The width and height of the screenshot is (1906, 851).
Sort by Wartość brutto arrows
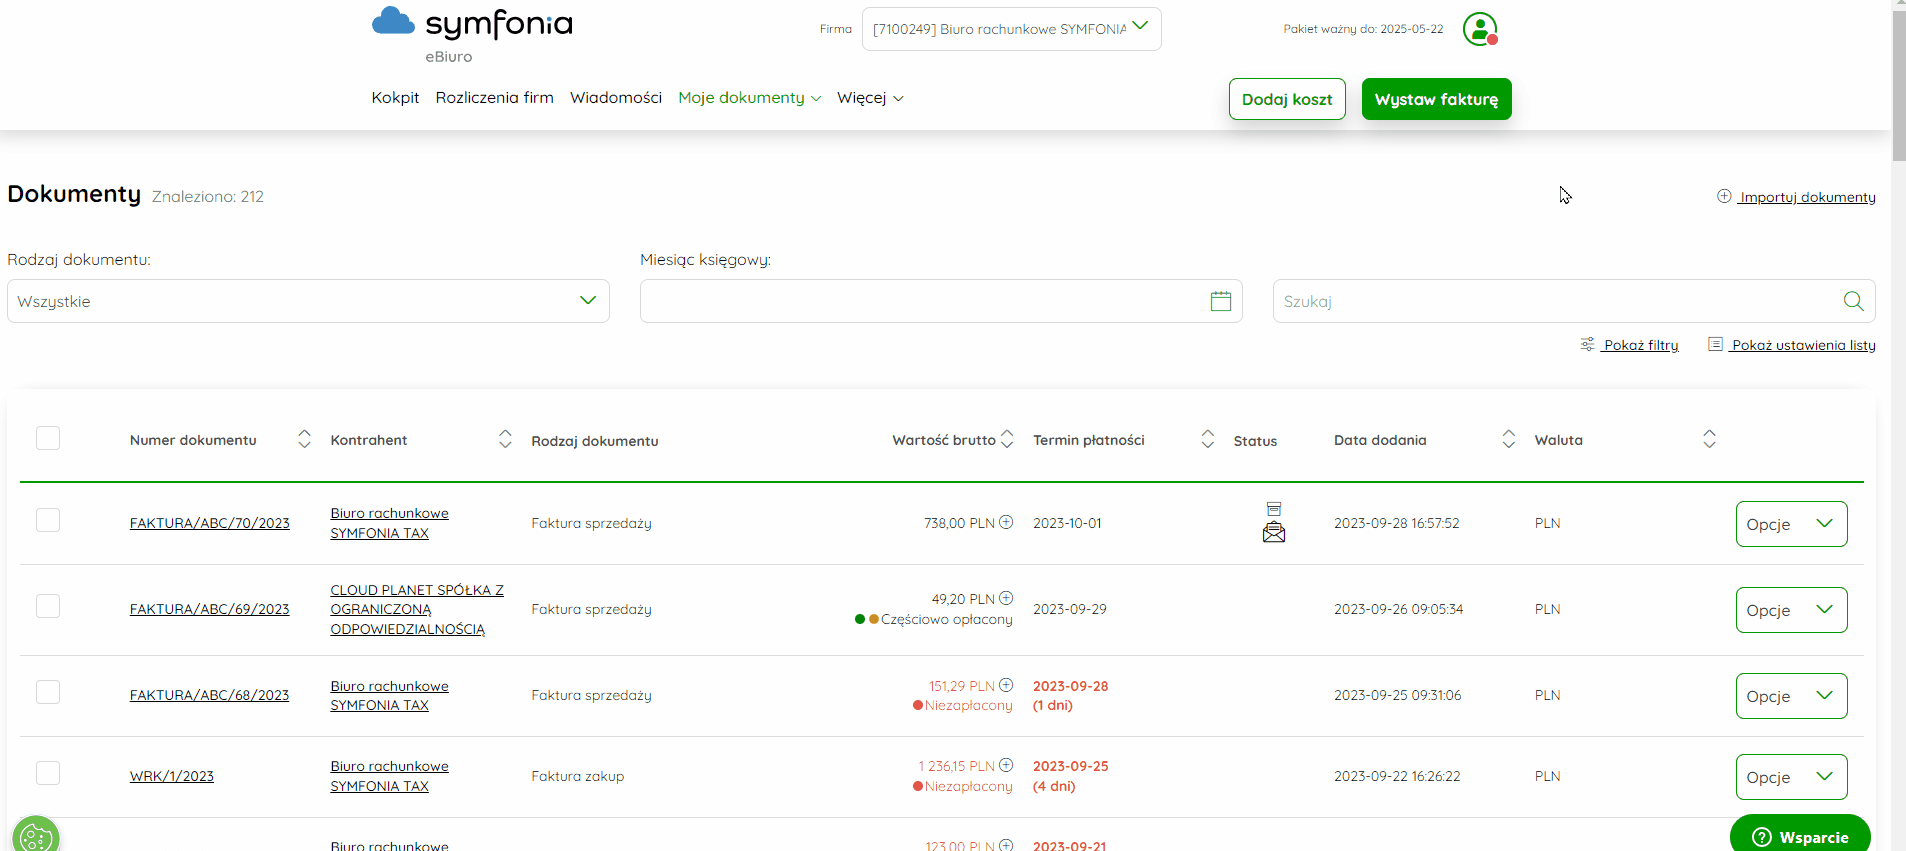point(1007,439)
